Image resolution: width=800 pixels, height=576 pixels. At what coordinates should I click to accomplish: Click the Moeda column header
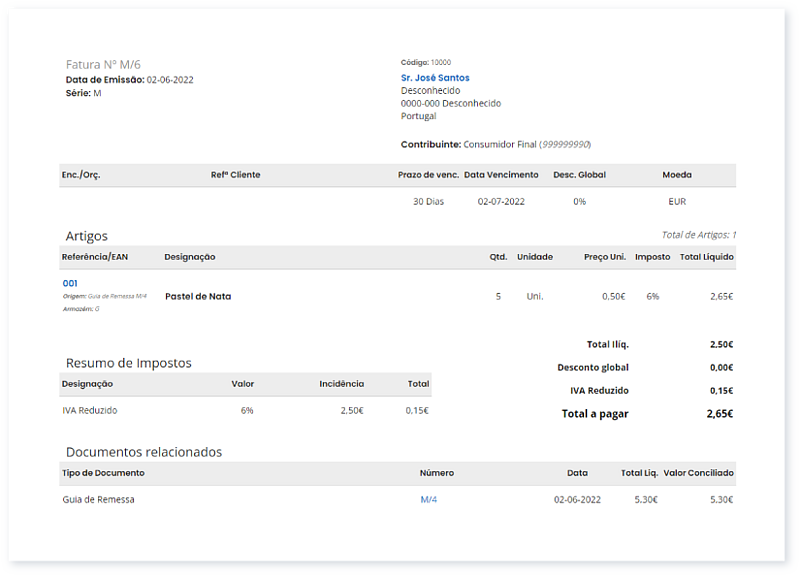[677, 175]
